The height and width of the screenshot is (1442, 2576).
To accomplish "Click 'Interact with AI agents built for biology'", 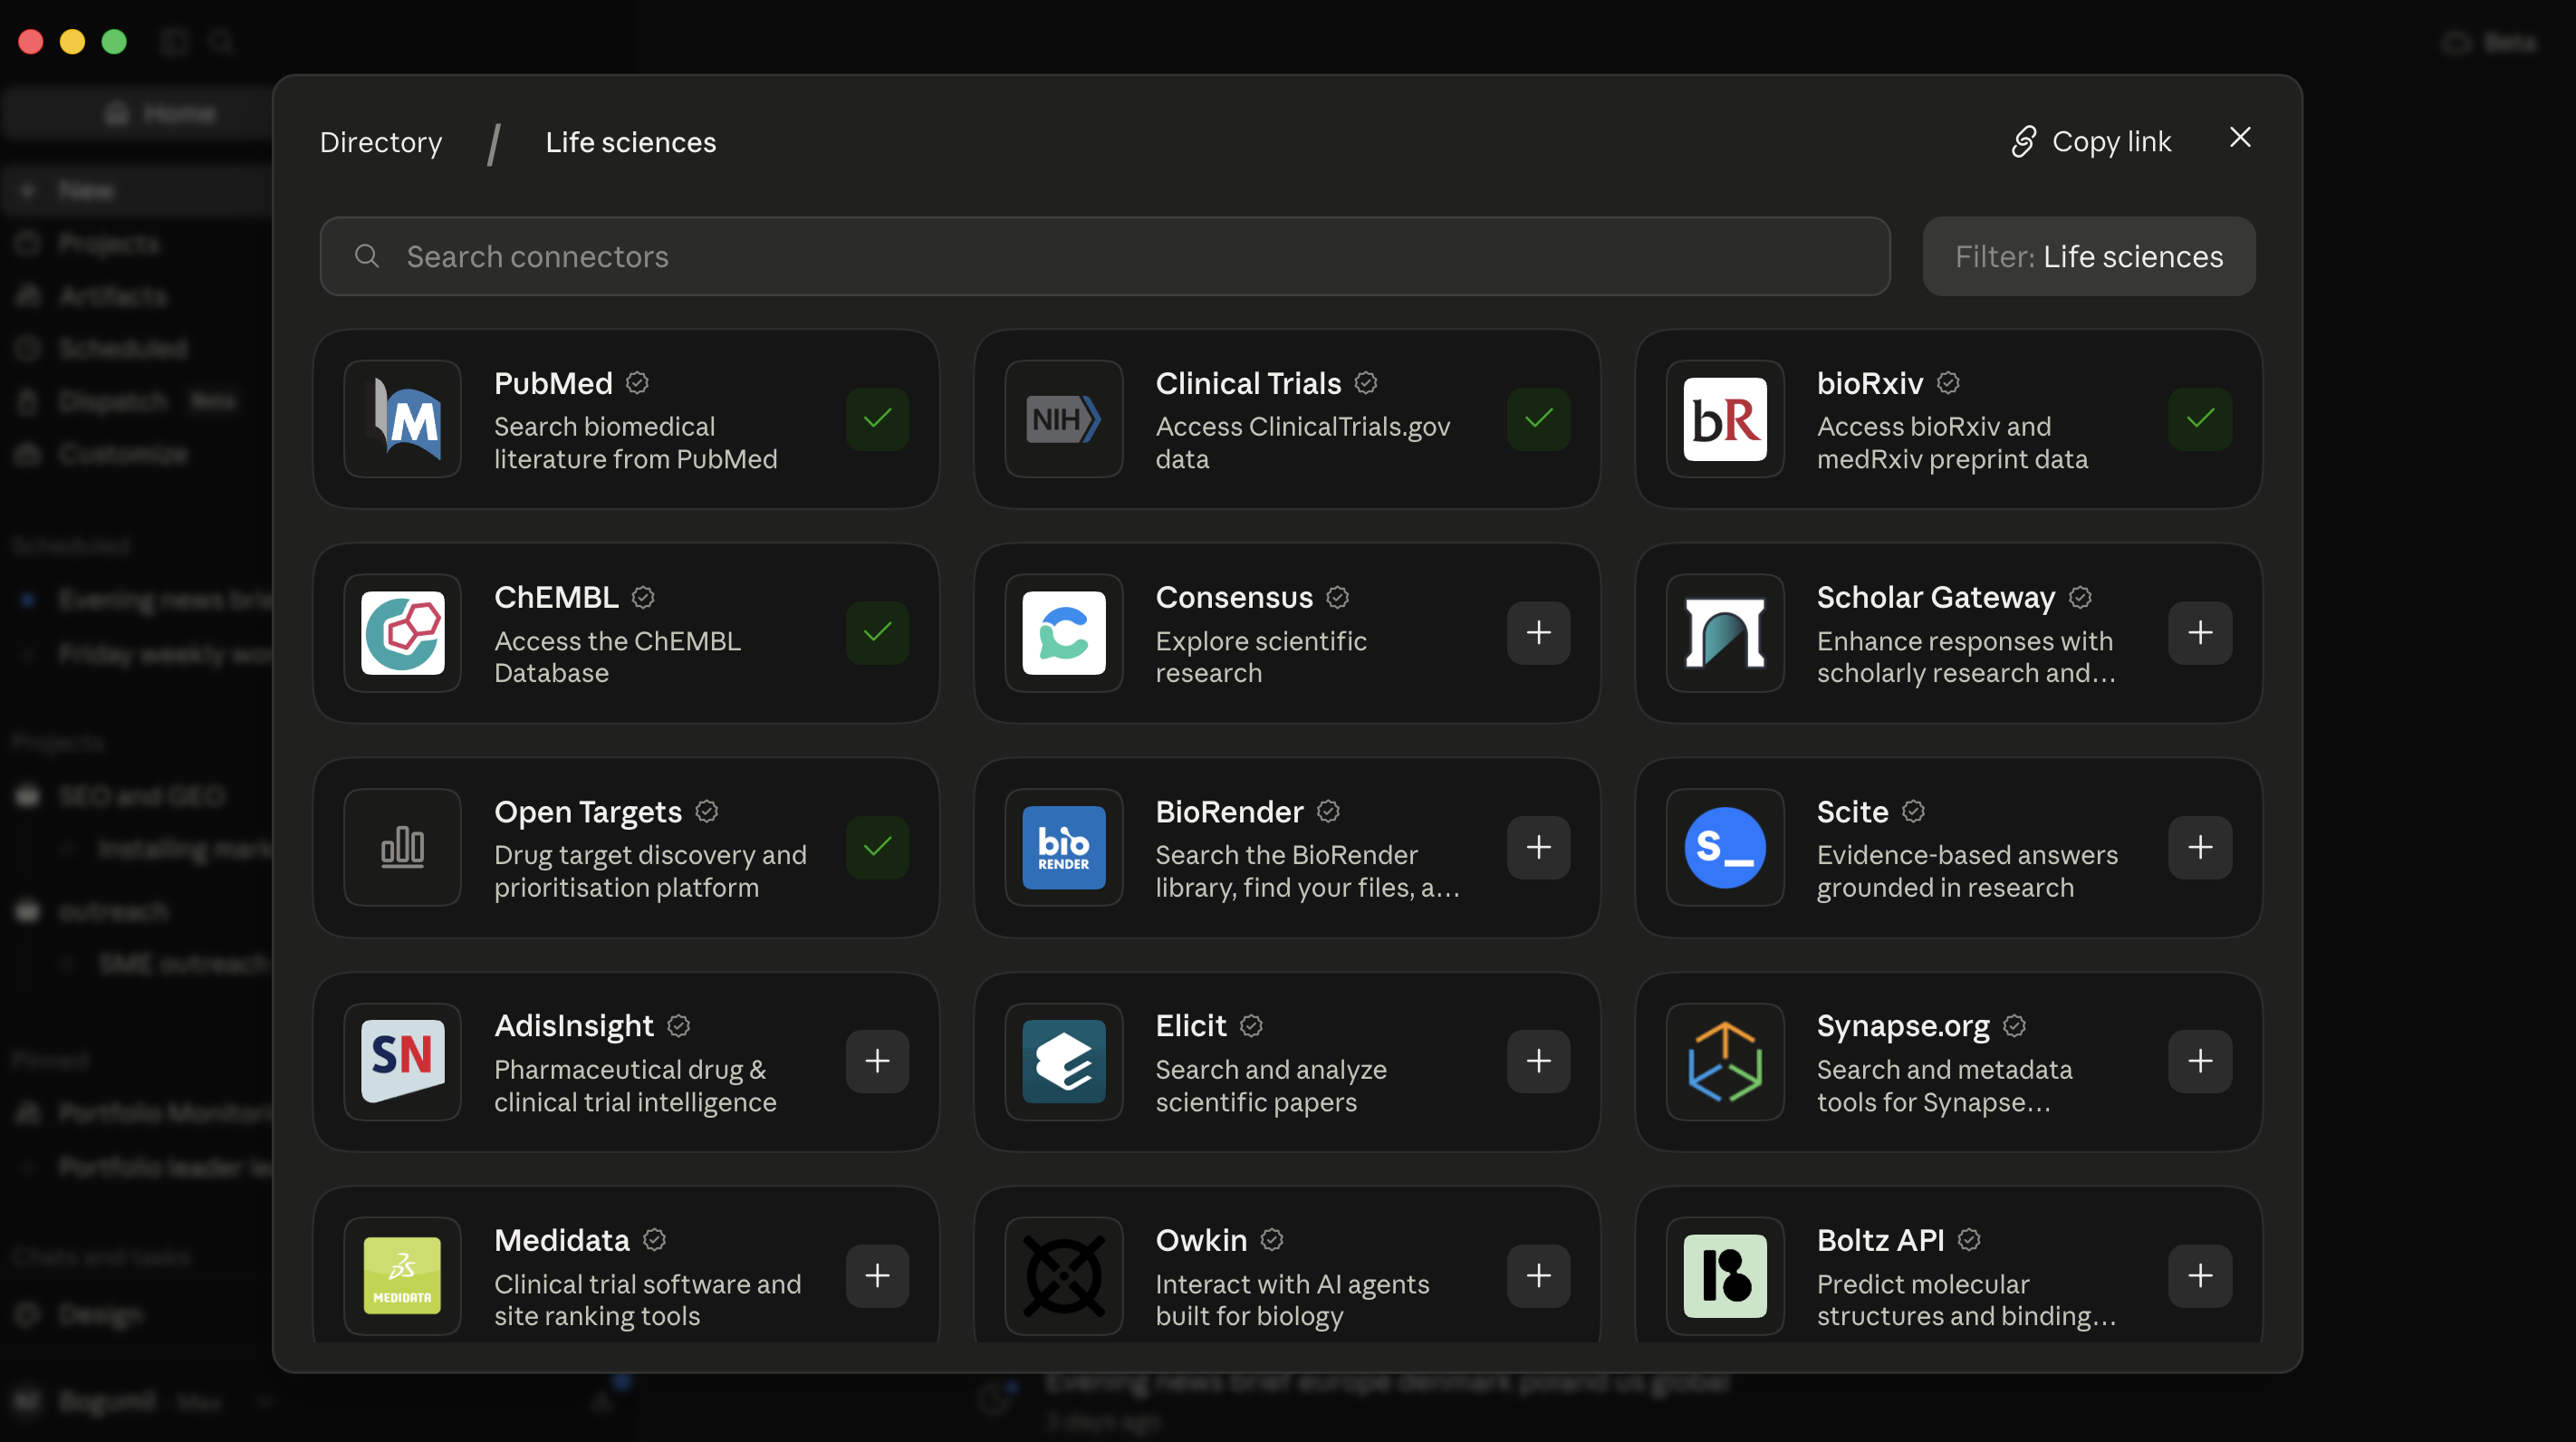I will [1293, 1300].
